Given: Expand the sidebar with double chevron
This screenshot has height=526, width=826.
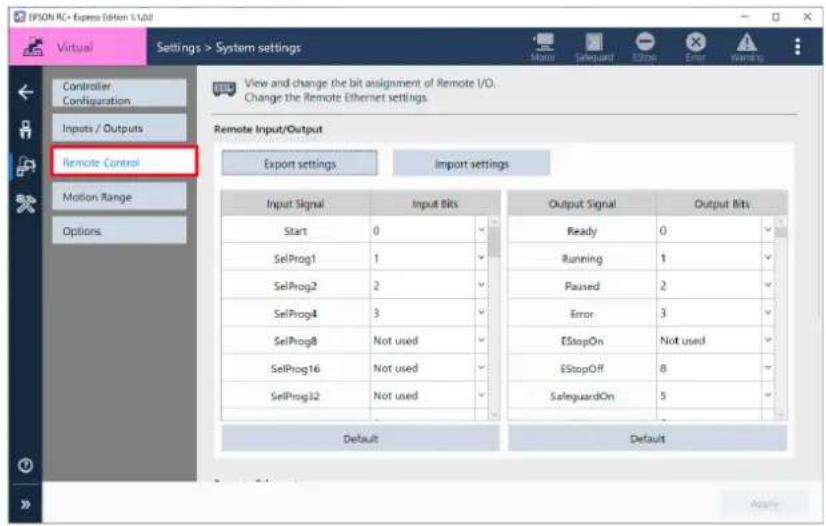Looking at the screenshot, I should 25,504.
